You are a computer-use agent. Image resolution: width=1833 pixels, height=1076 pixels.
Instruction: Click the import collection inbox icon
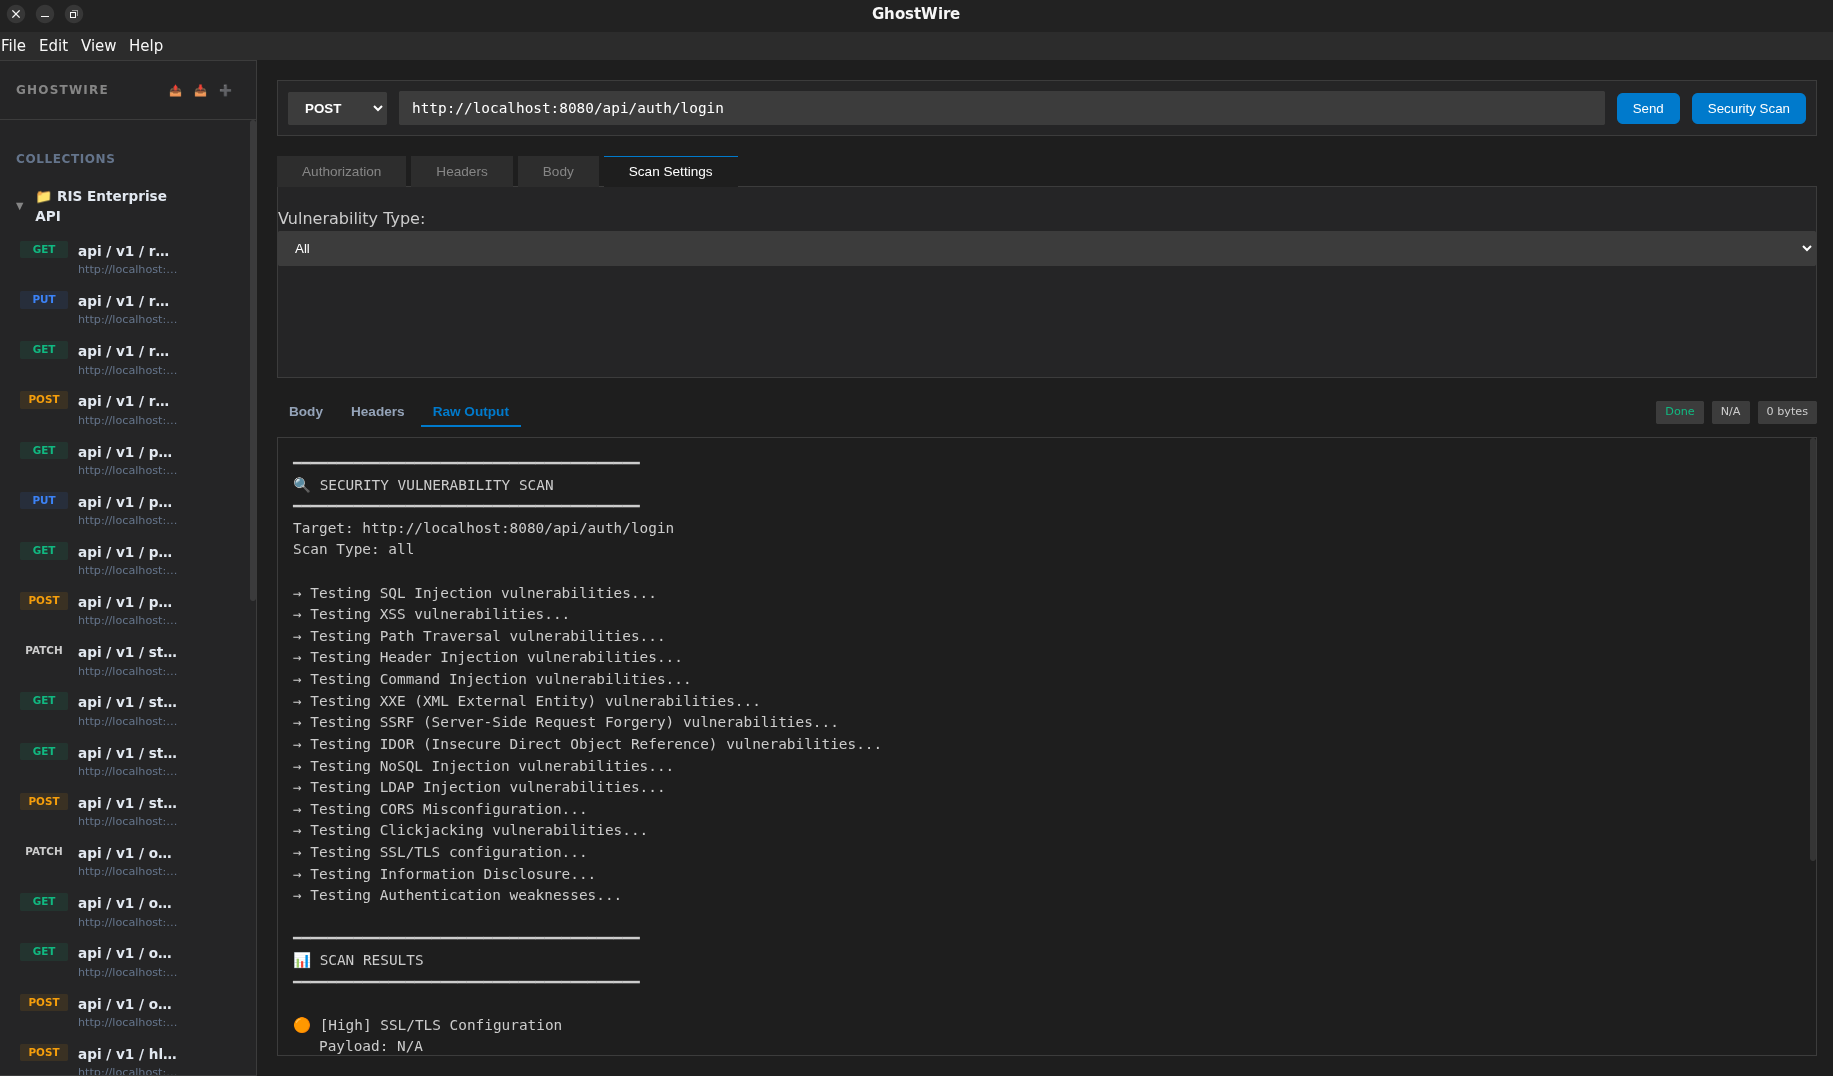[200, 91]
